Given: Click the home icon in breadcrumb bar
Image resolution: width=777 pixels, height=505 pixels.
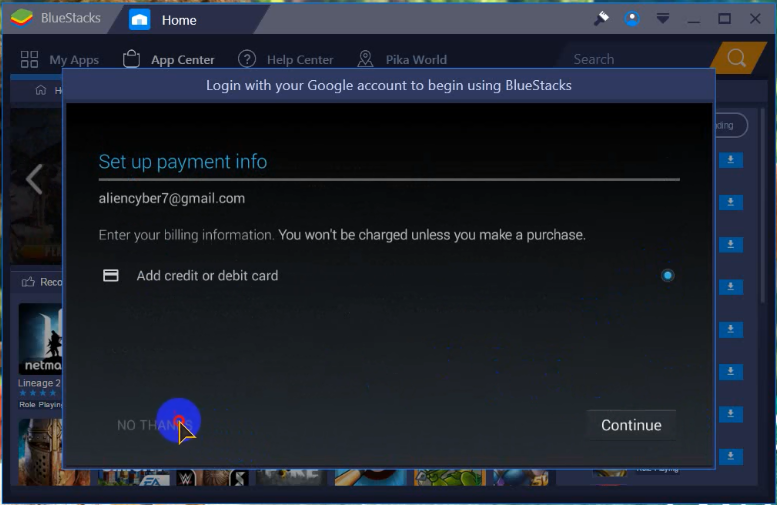Looking at the screenshot, I should click(x=41, y=90).
